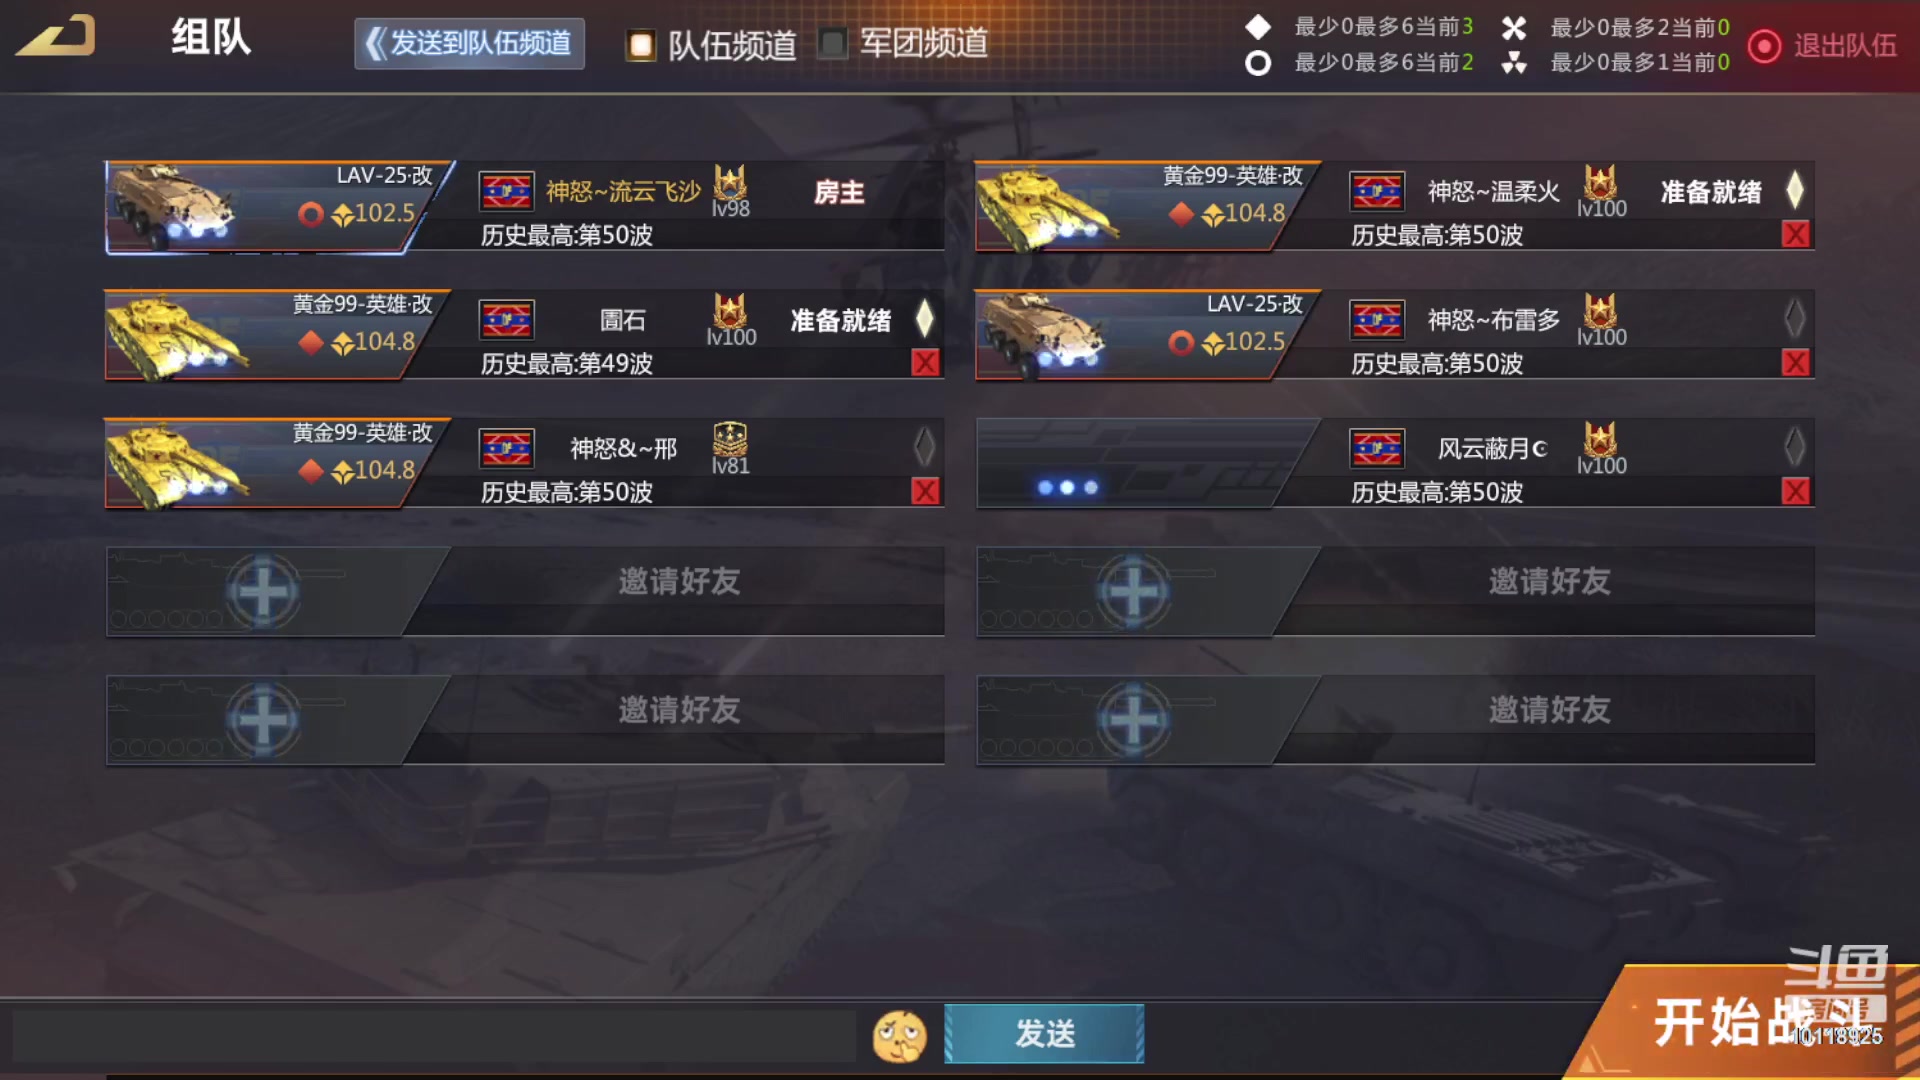This screenshot has height=1080, width=1920.
Task: Click the back arrow icon beside 组队
Action: [57, 36]
